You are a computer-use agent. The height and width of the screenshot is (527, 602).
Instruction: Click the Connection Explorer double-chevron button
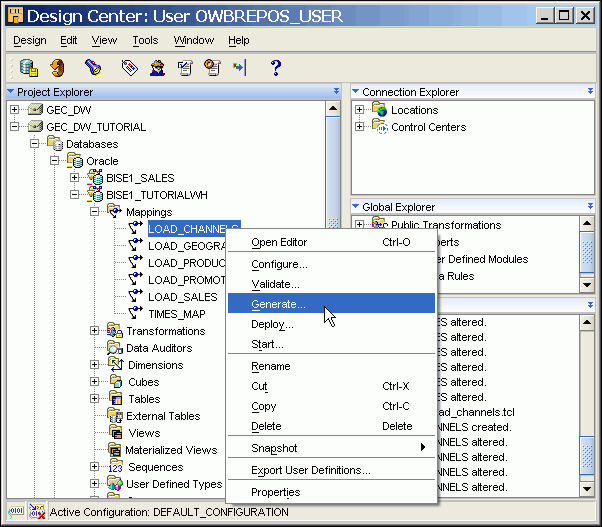590,91
